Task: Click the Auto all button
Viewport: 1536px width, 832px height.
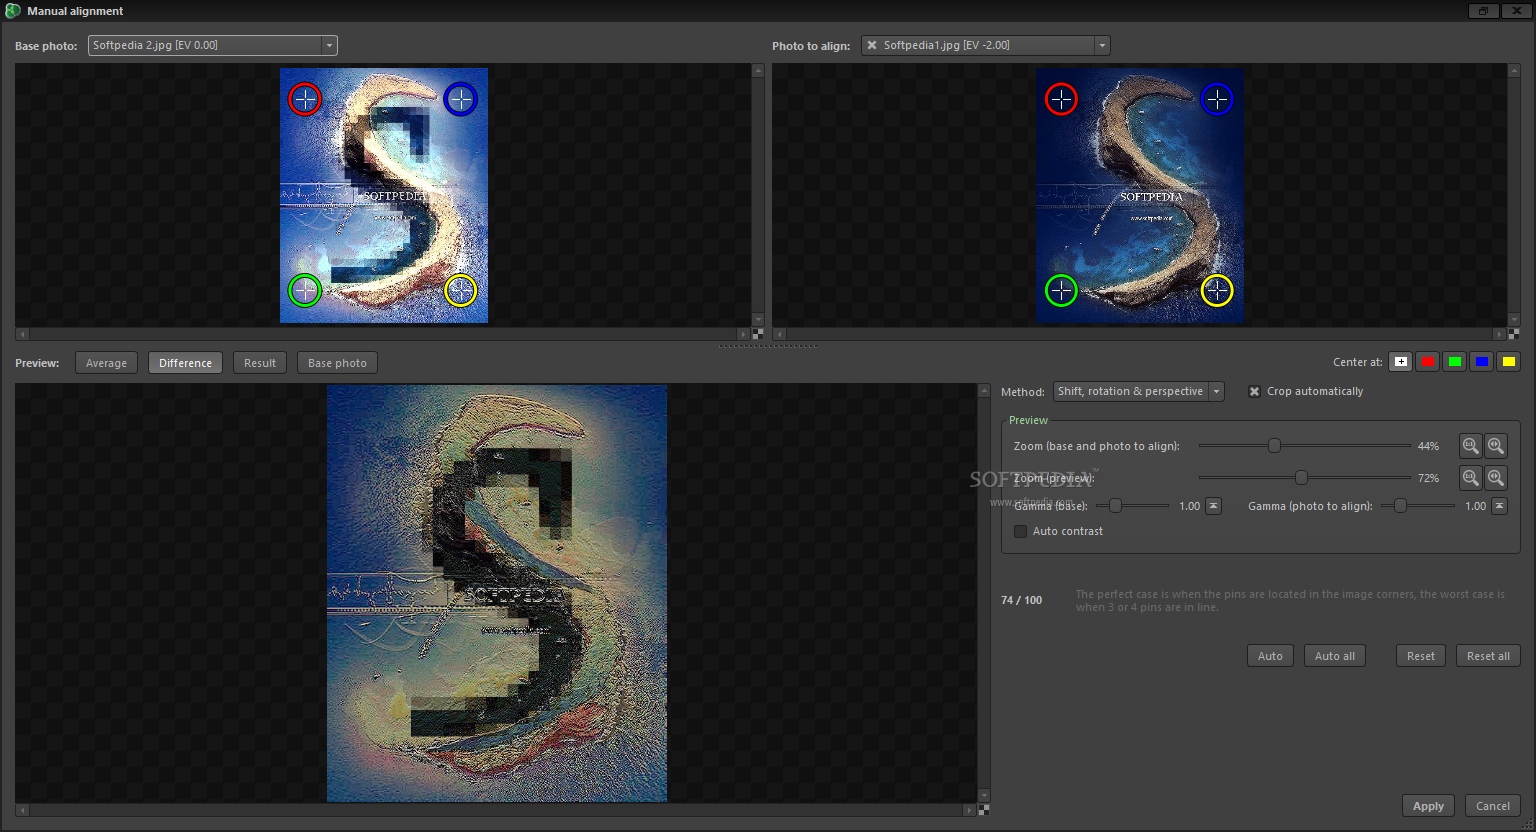Action: click(x=1335, y=656)
